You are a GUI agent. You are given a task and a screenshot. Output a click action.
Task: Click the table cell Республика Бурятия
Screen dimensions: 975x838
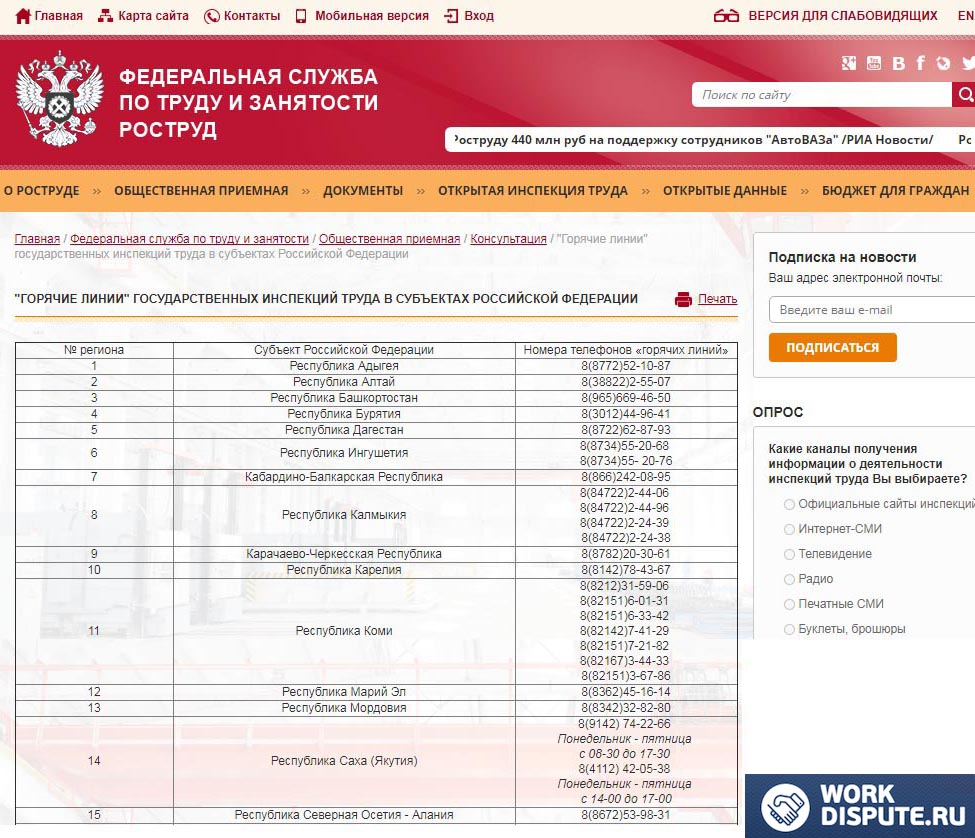pyautogui.click(x=344, y=415)
